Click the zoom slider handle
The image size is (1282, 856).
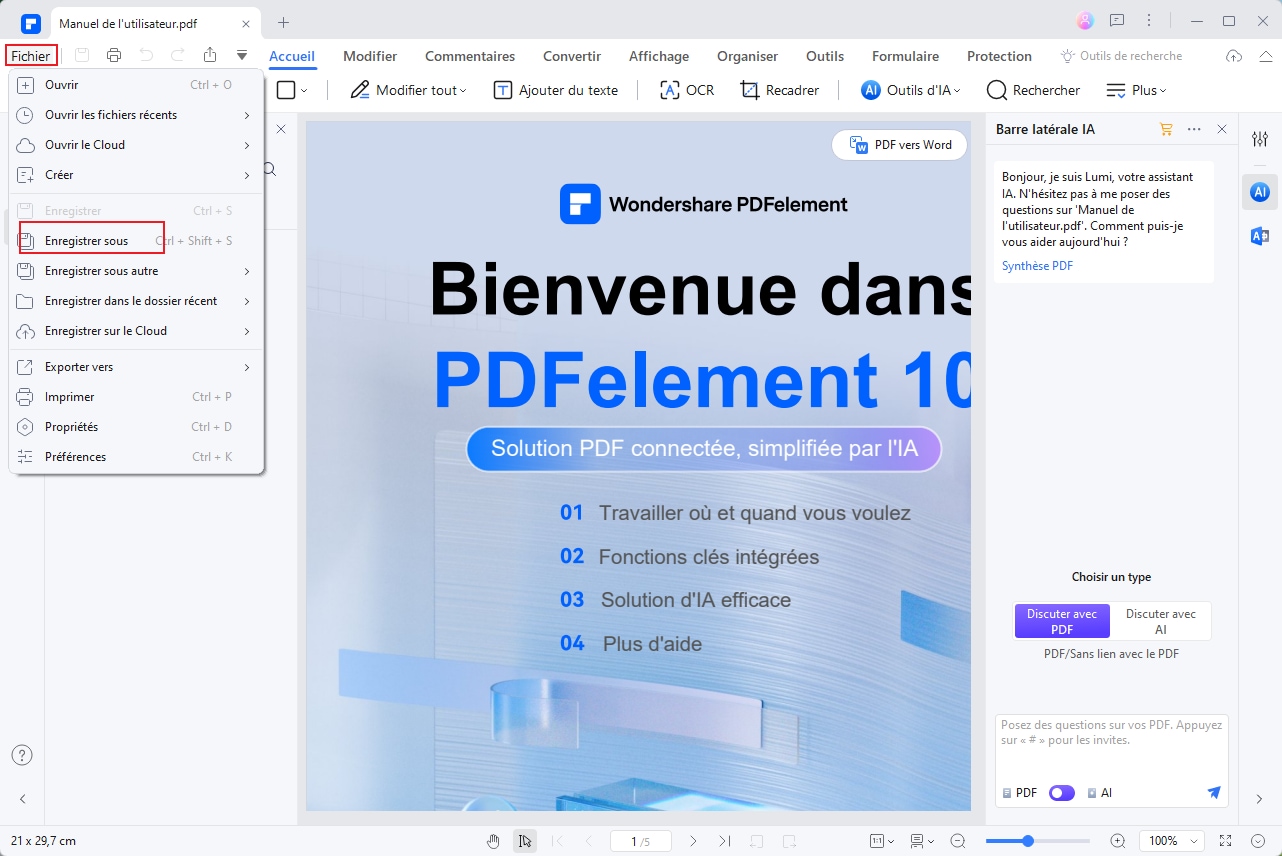(1028, 841)
